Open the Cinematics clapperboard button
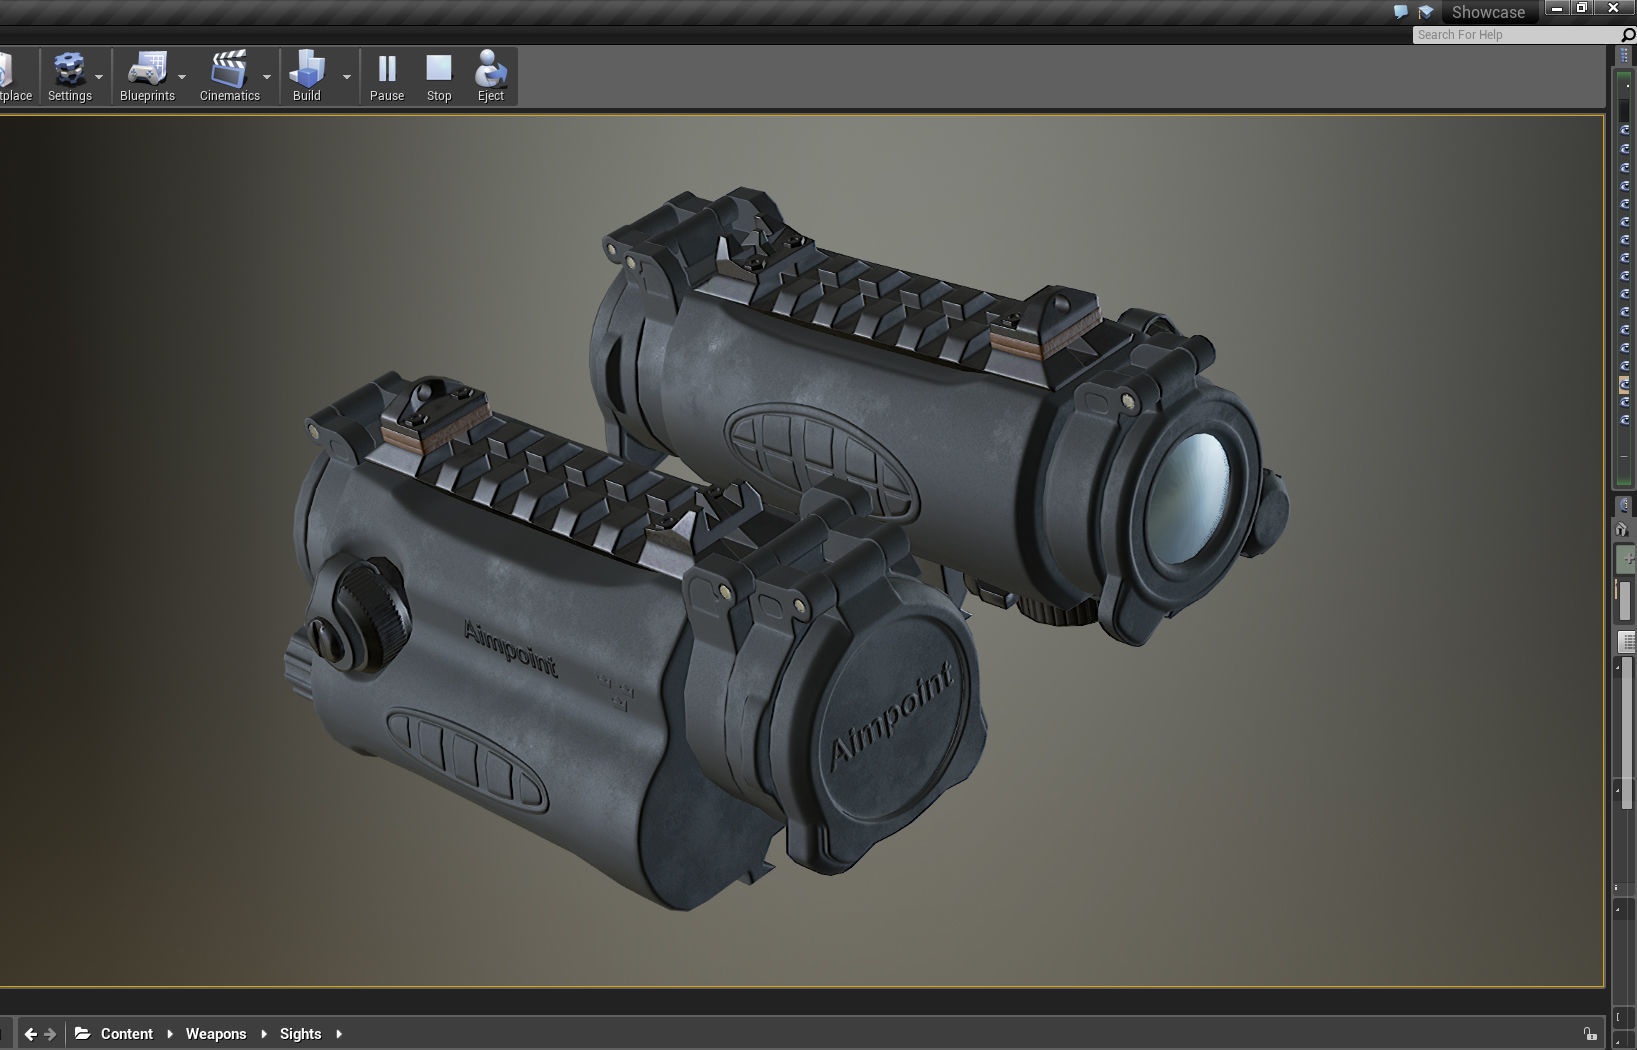 coord(229,77)
